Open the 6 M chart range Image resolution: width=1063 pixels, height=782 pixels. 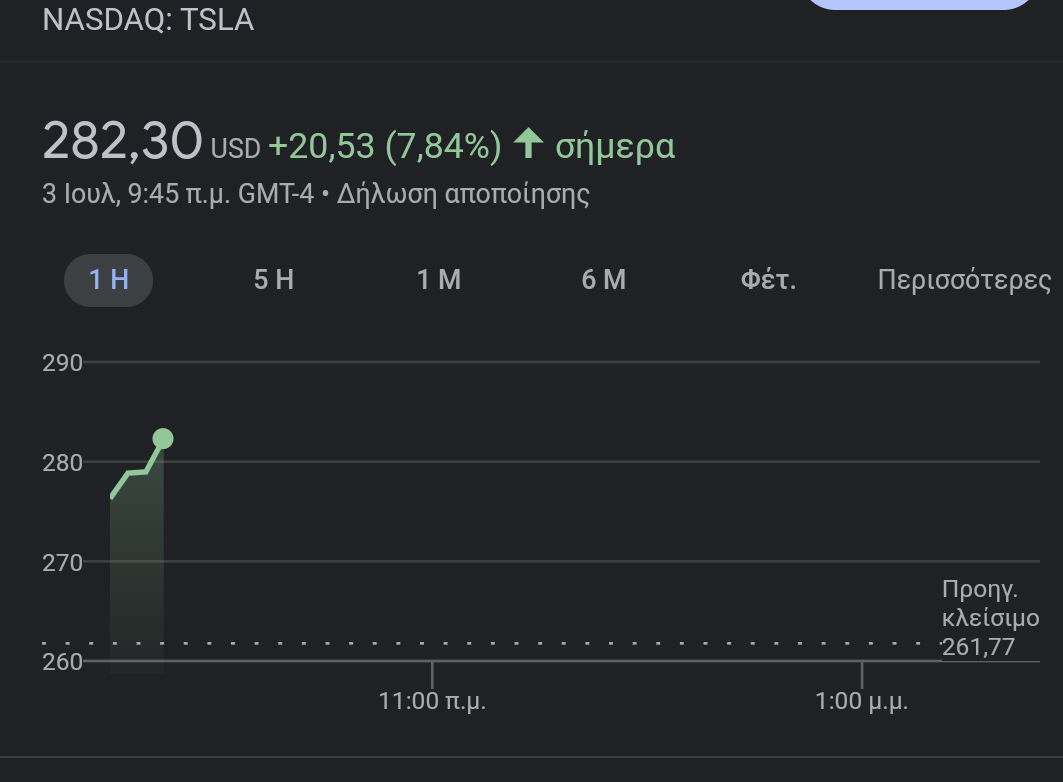pos(603,280)
